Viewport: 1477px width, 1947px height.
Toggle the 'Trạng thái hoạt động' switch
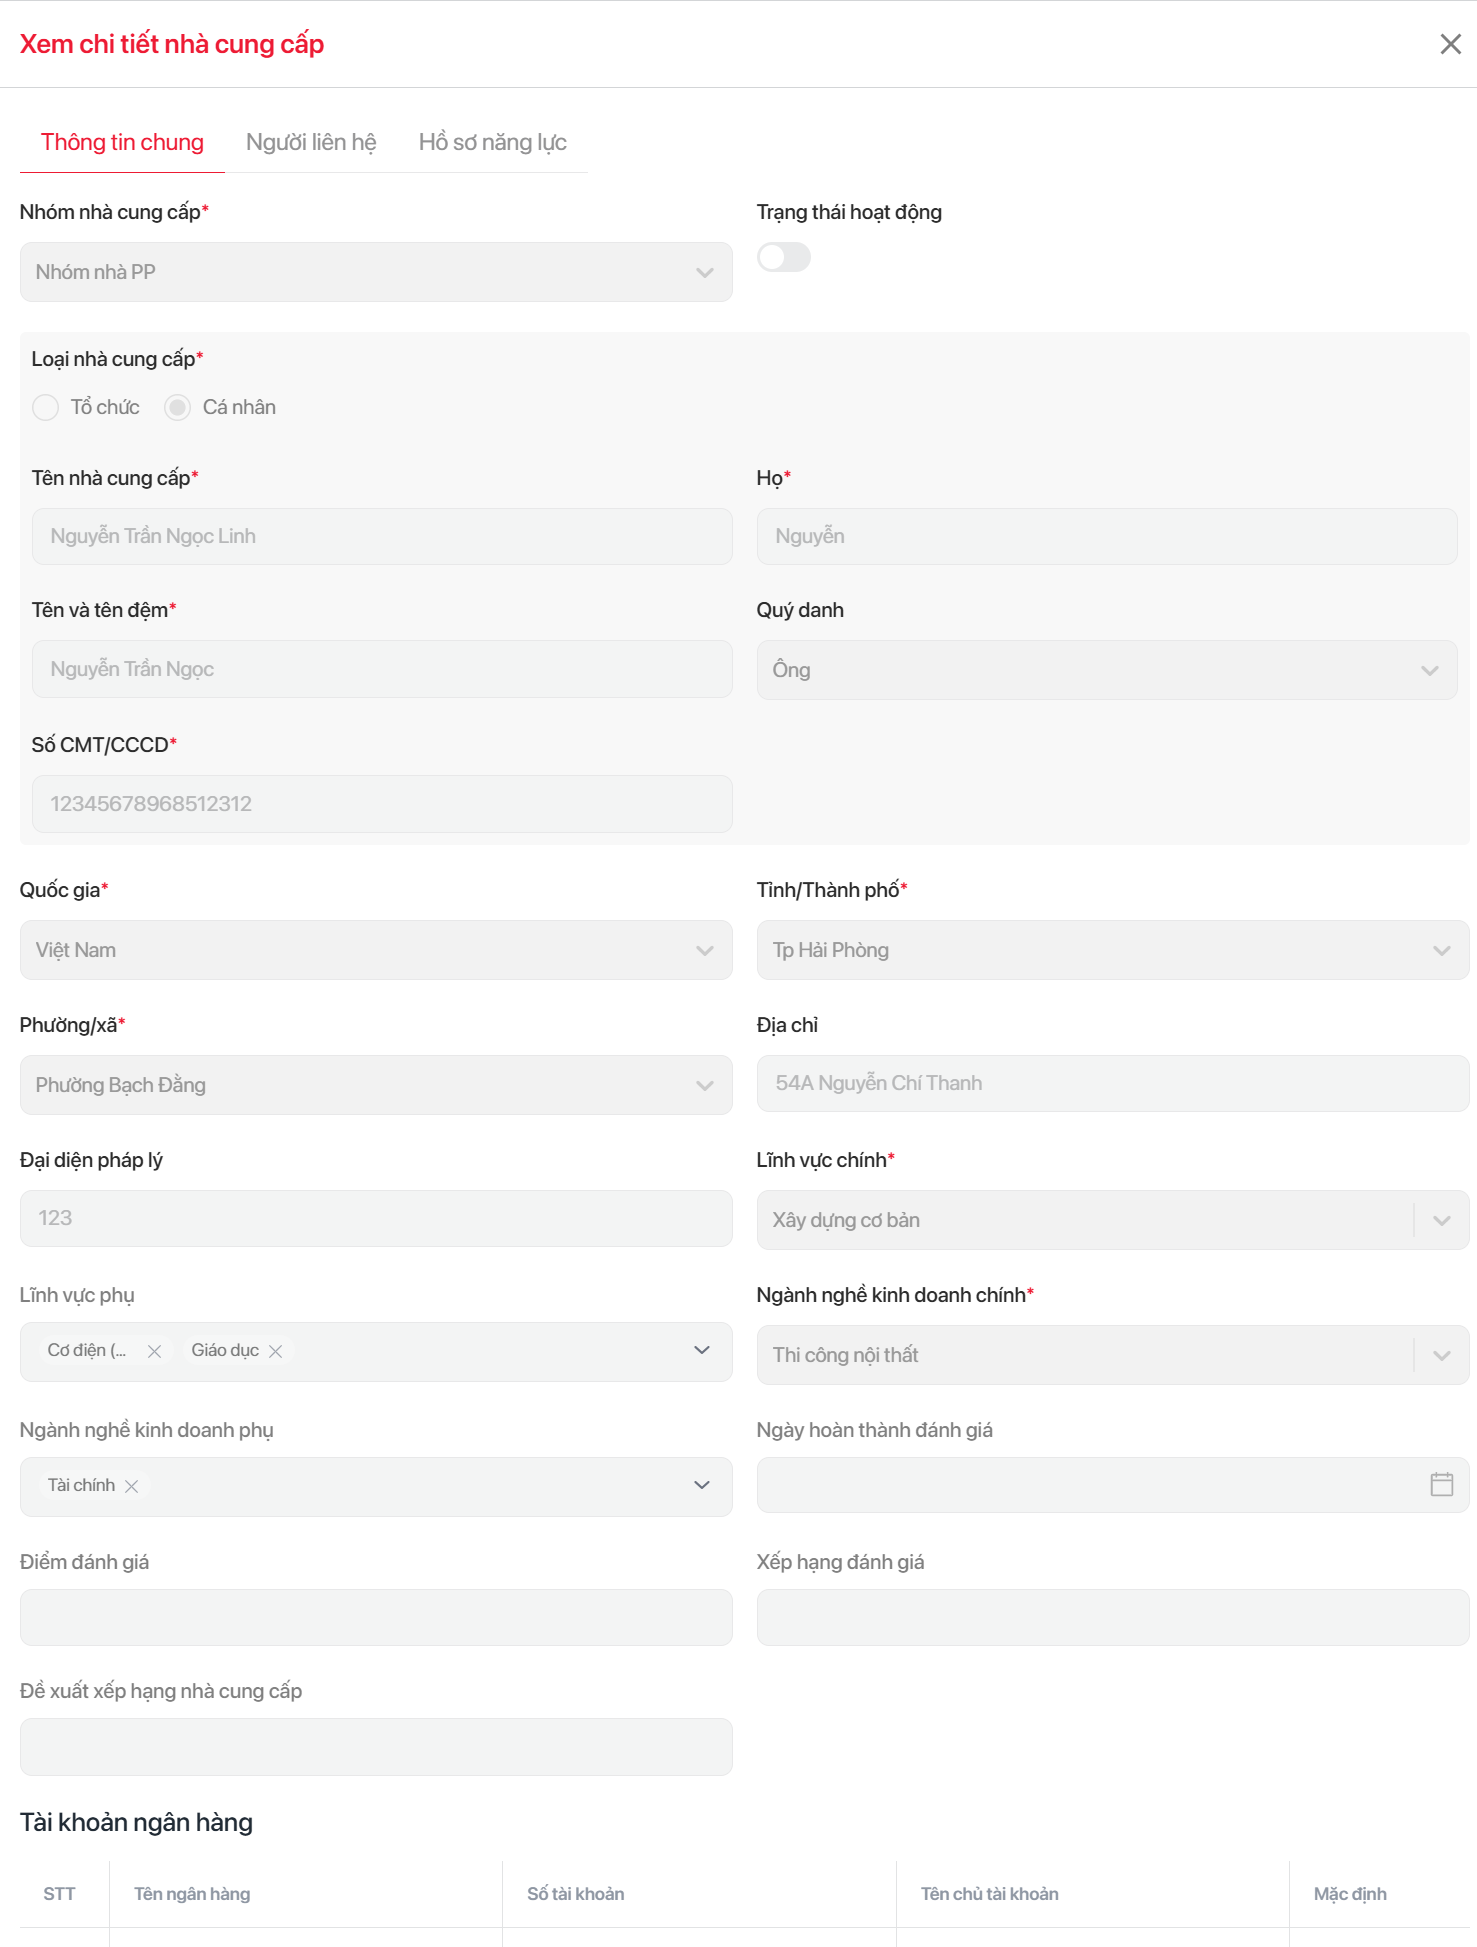pos(783,257)
